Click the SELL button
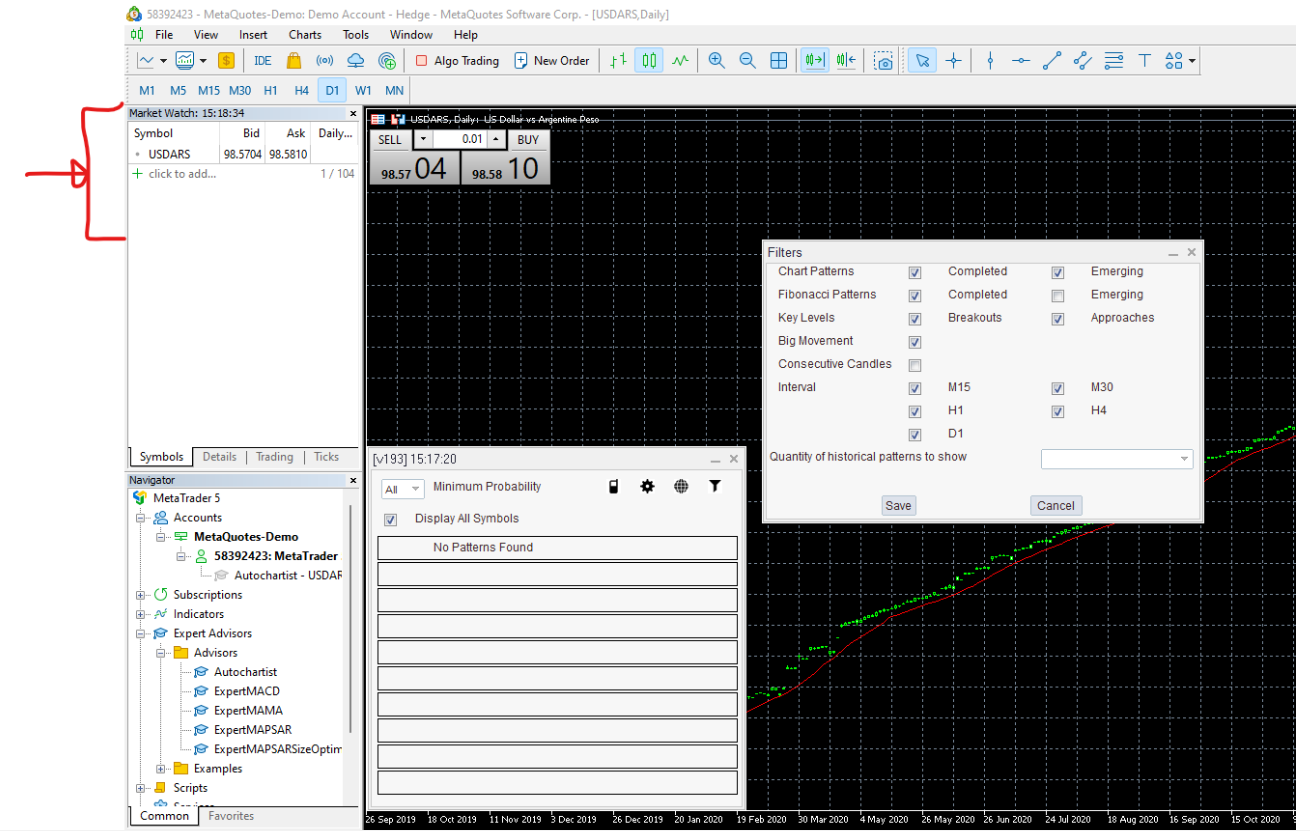 [390, 140]
